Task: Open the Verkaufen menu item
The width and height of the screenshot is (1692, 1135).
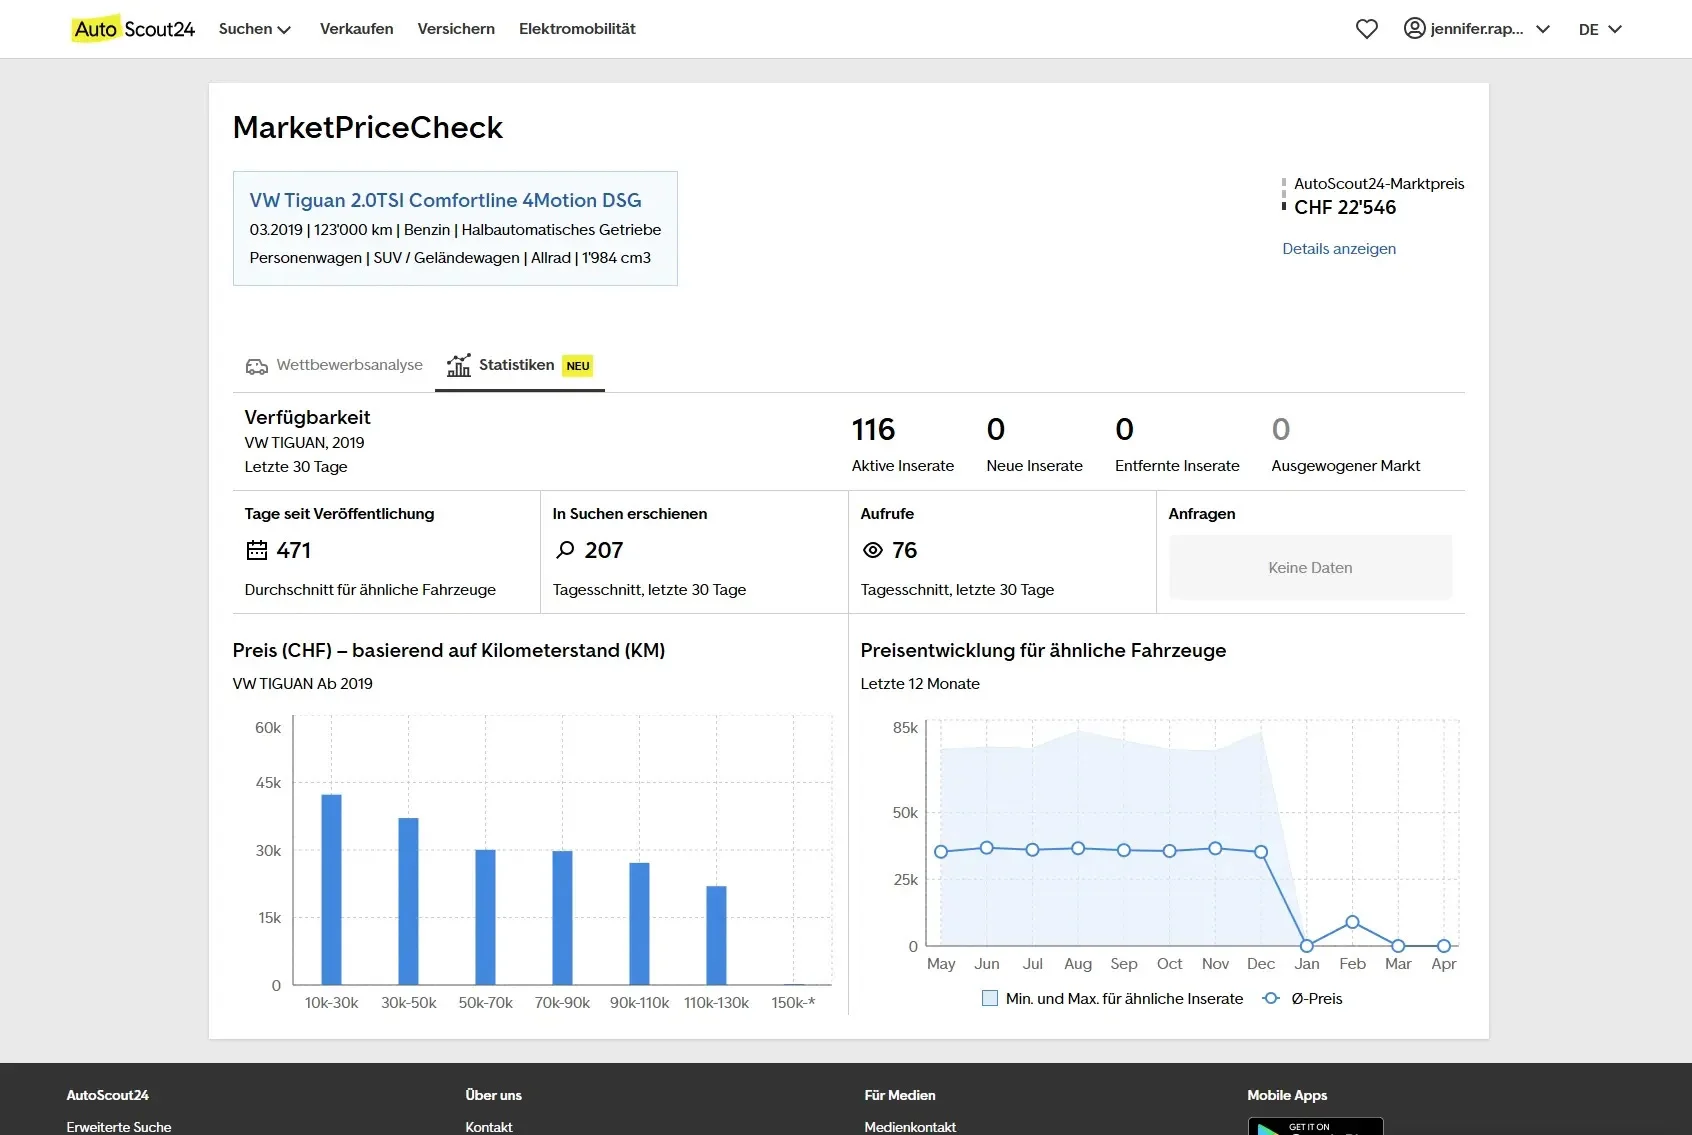Action: coord(357,29)
